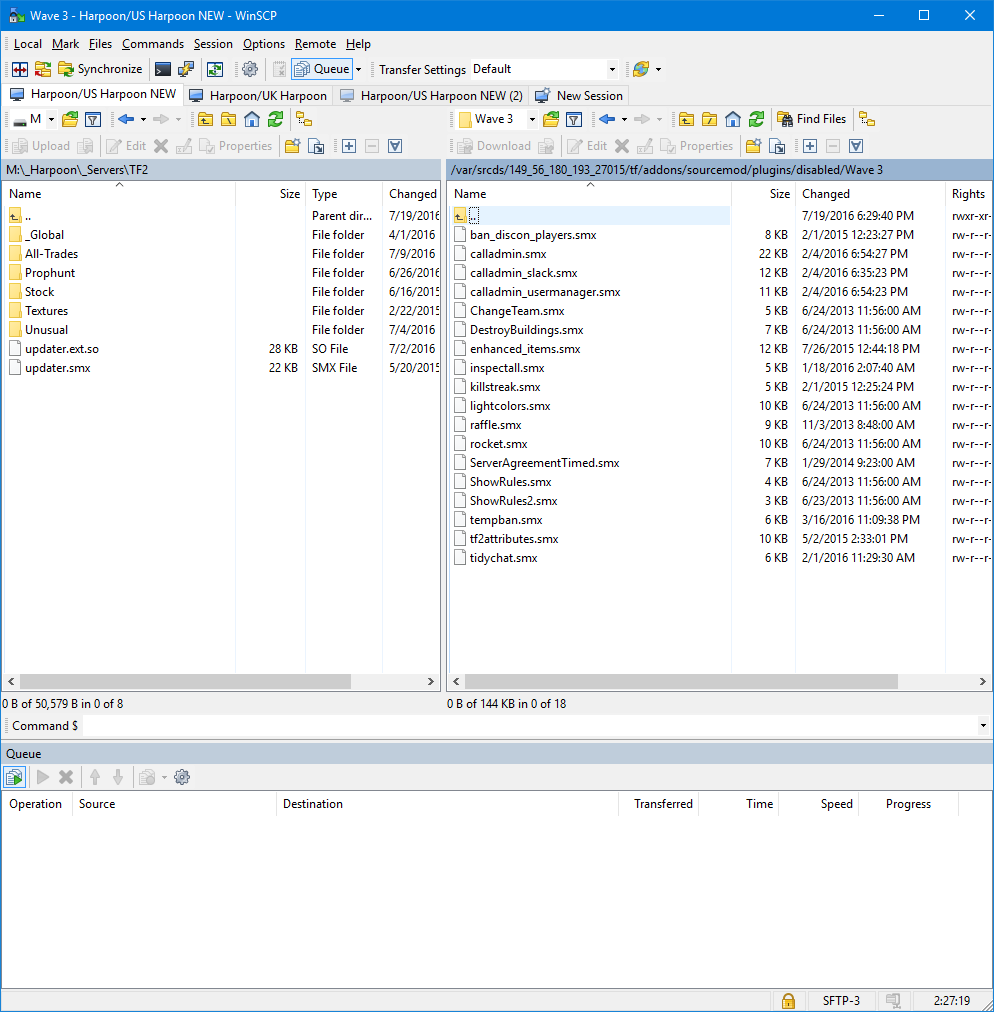Select the ServerAgreementTimed.smx file
The height and width of the screenshot is (1012, 994).
[x=544, y=463]
